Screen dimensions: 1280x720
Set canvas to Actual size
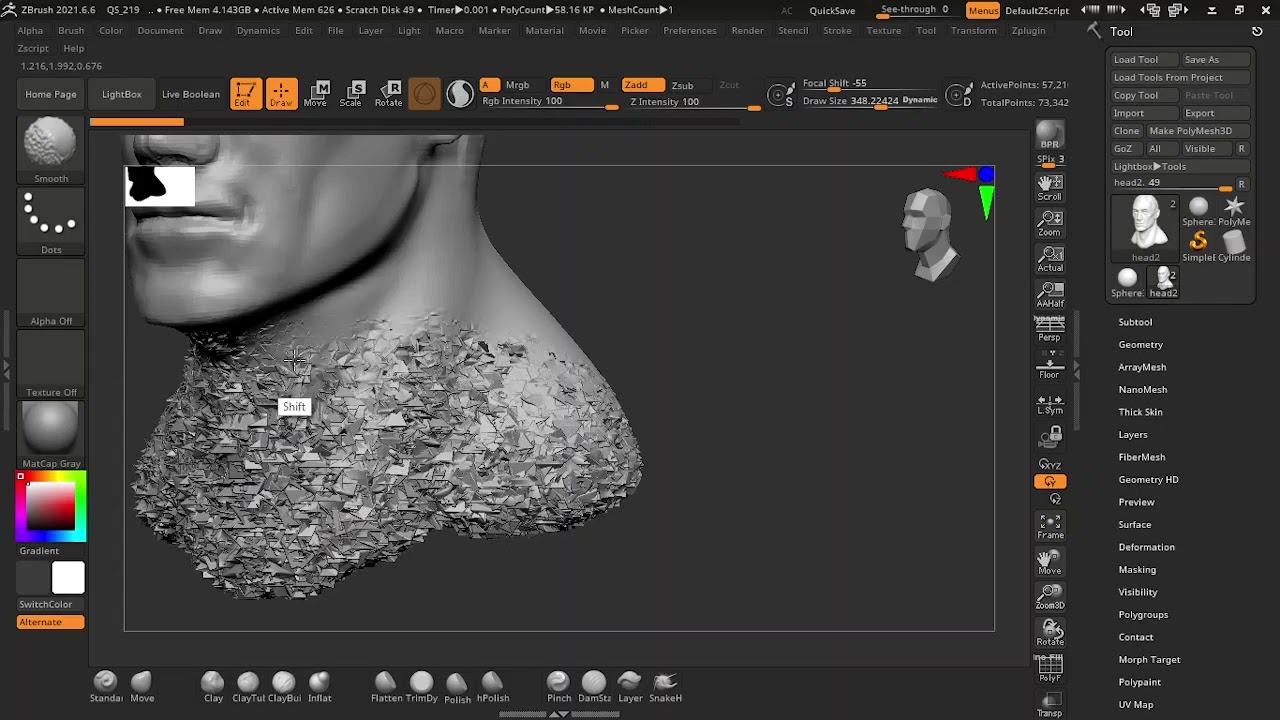point(1049,259)
